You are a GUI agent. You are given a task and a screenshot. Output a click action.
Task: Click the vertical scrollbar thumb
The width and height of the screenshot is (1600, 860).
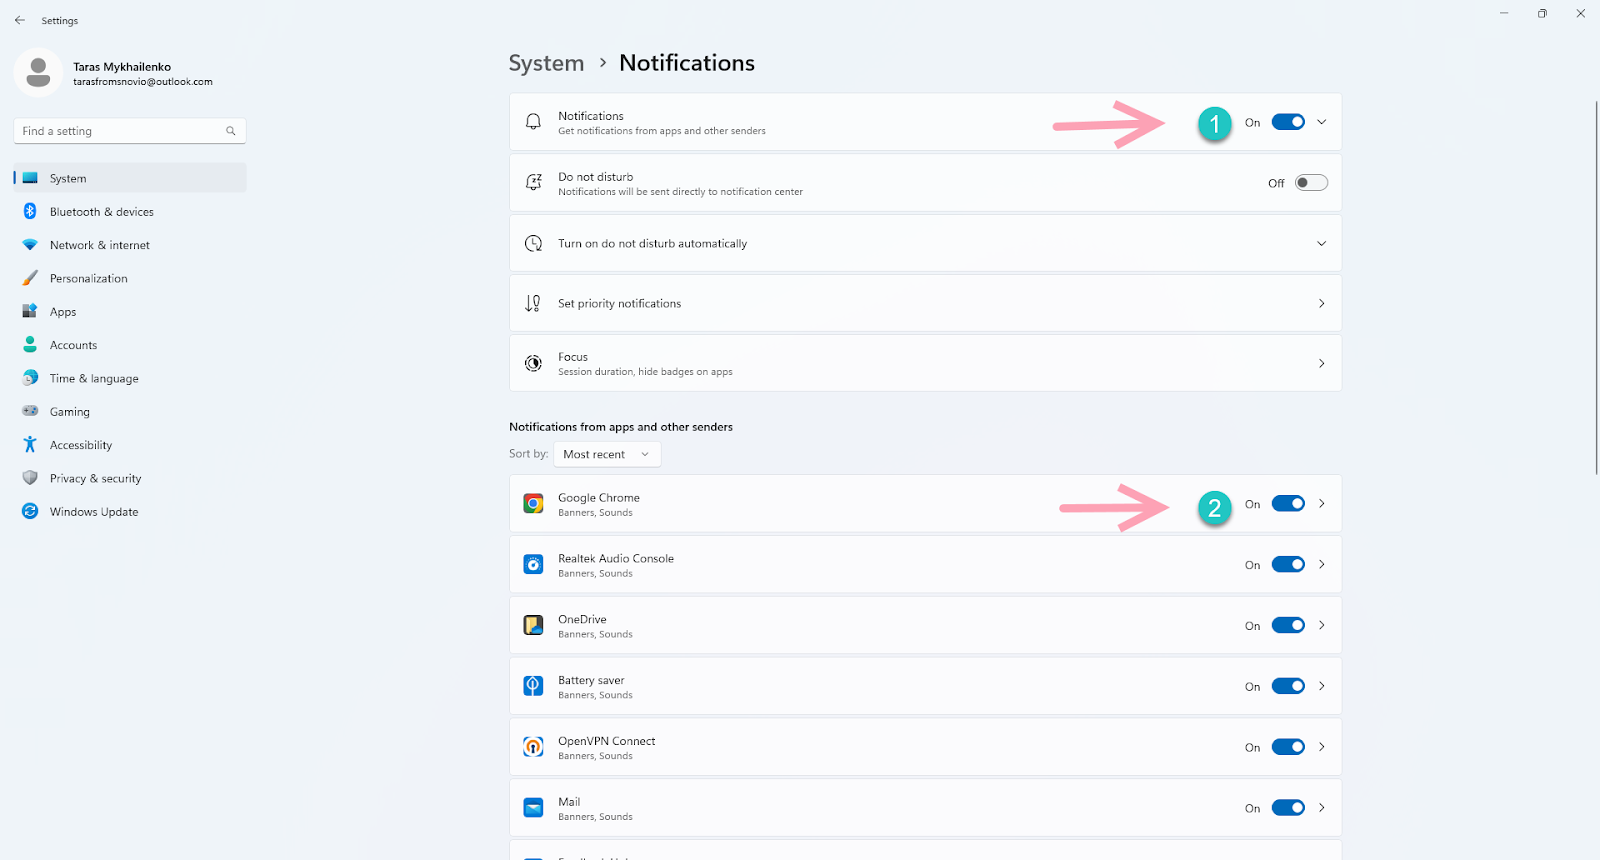(1596, 288)
